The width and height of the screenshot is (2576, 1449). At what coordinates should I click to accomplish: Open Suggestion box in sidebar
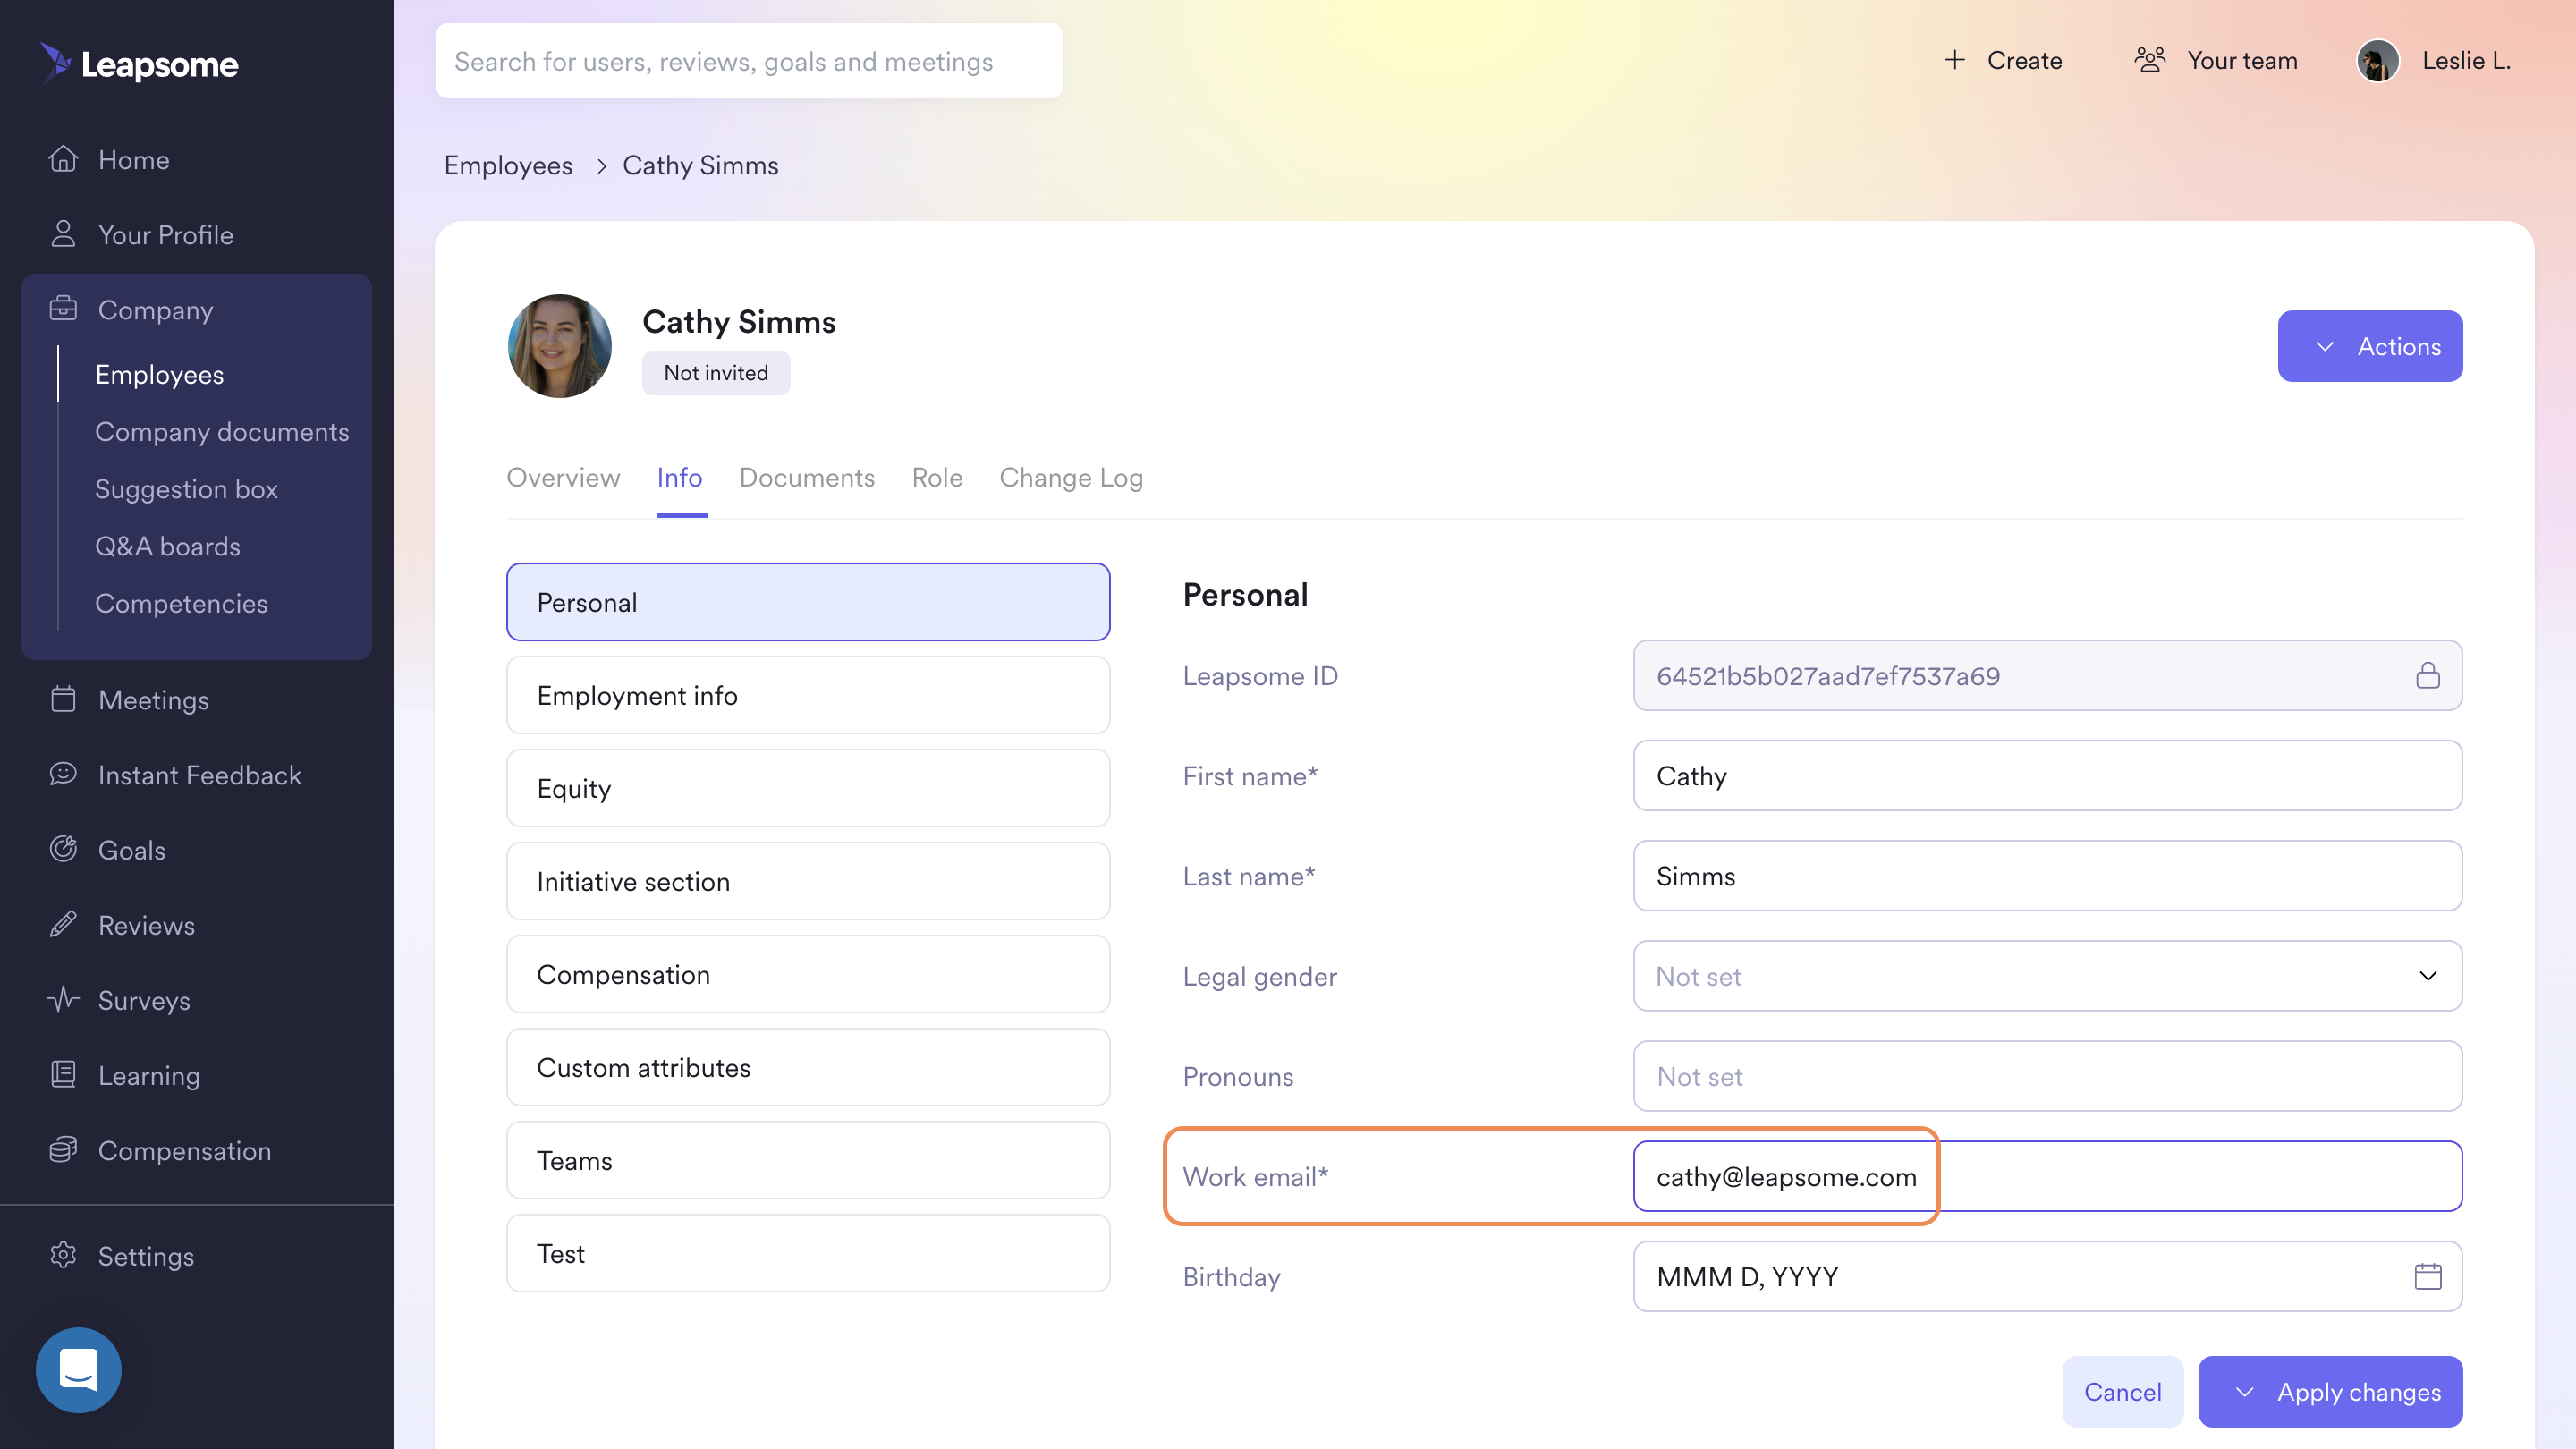[186, 488]
